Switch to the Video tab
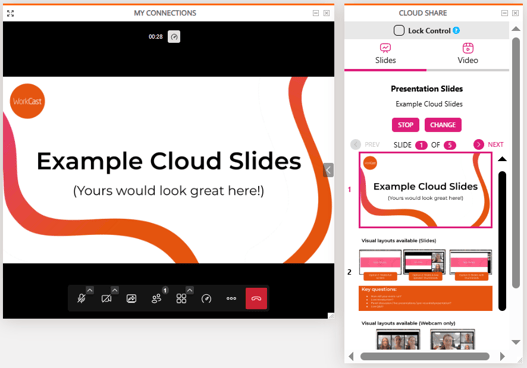This screenshot has width=527, height=368. point(468,54)
